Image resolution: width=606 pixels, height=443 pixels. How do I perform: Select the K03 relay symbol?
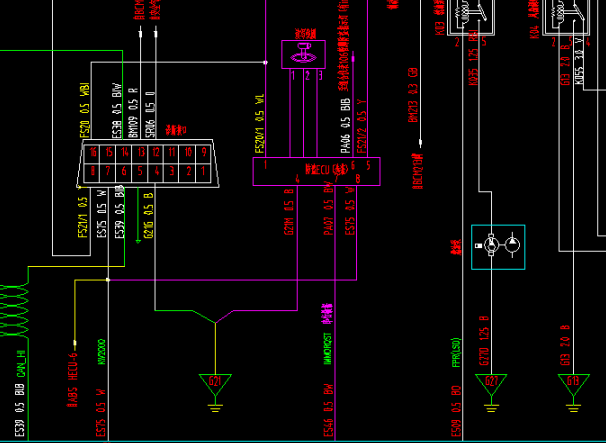pos(470,17)
